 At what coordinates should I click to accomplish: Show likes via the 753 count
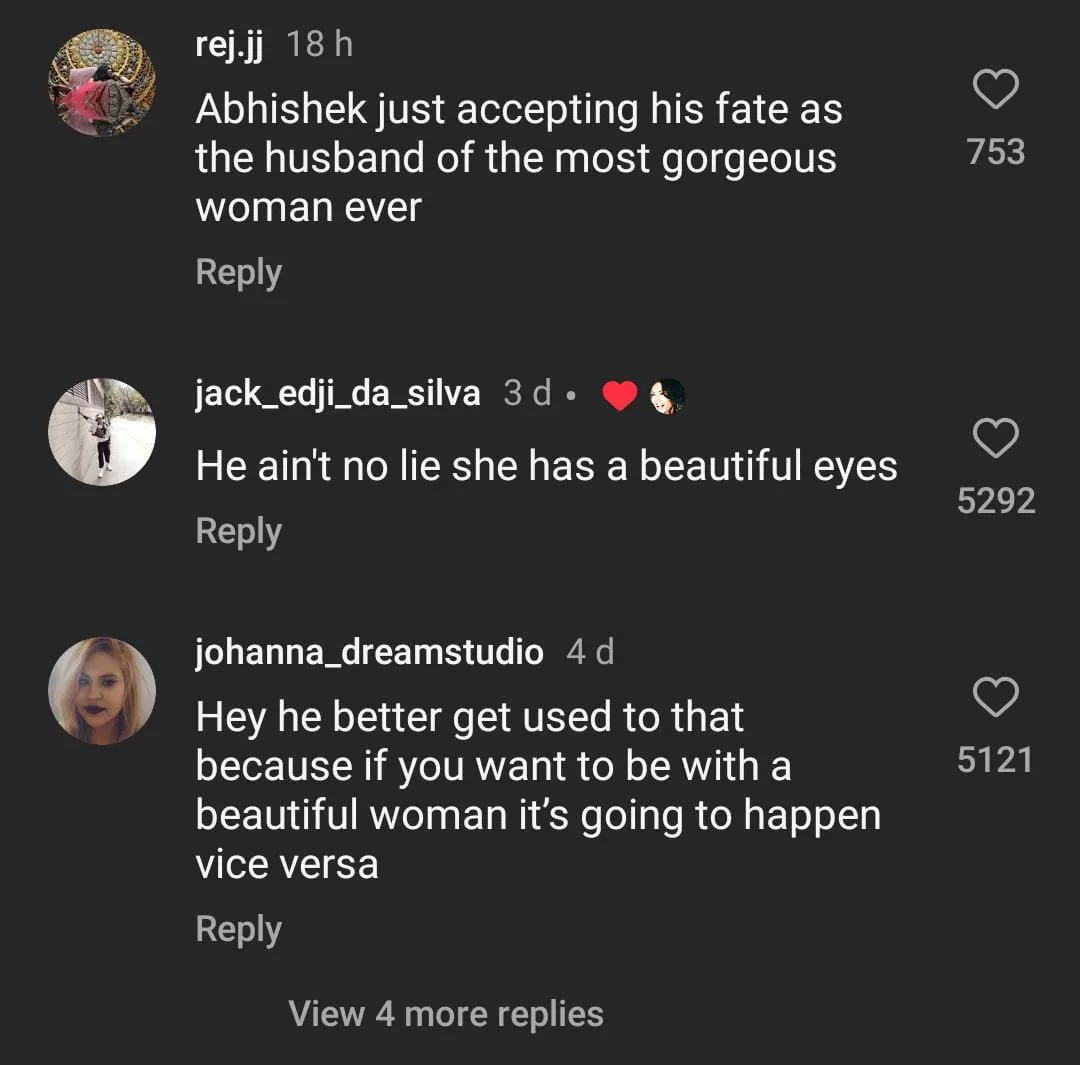[995, 152]
